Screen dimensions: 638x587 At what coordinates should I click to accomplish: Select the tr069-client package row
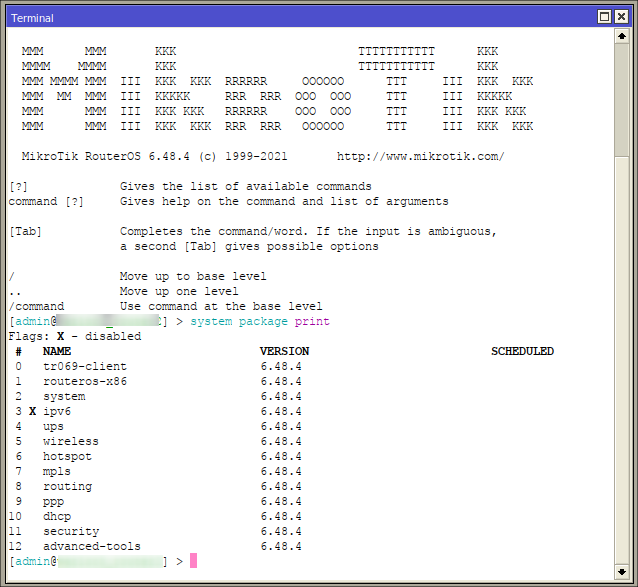click(84, 366)
